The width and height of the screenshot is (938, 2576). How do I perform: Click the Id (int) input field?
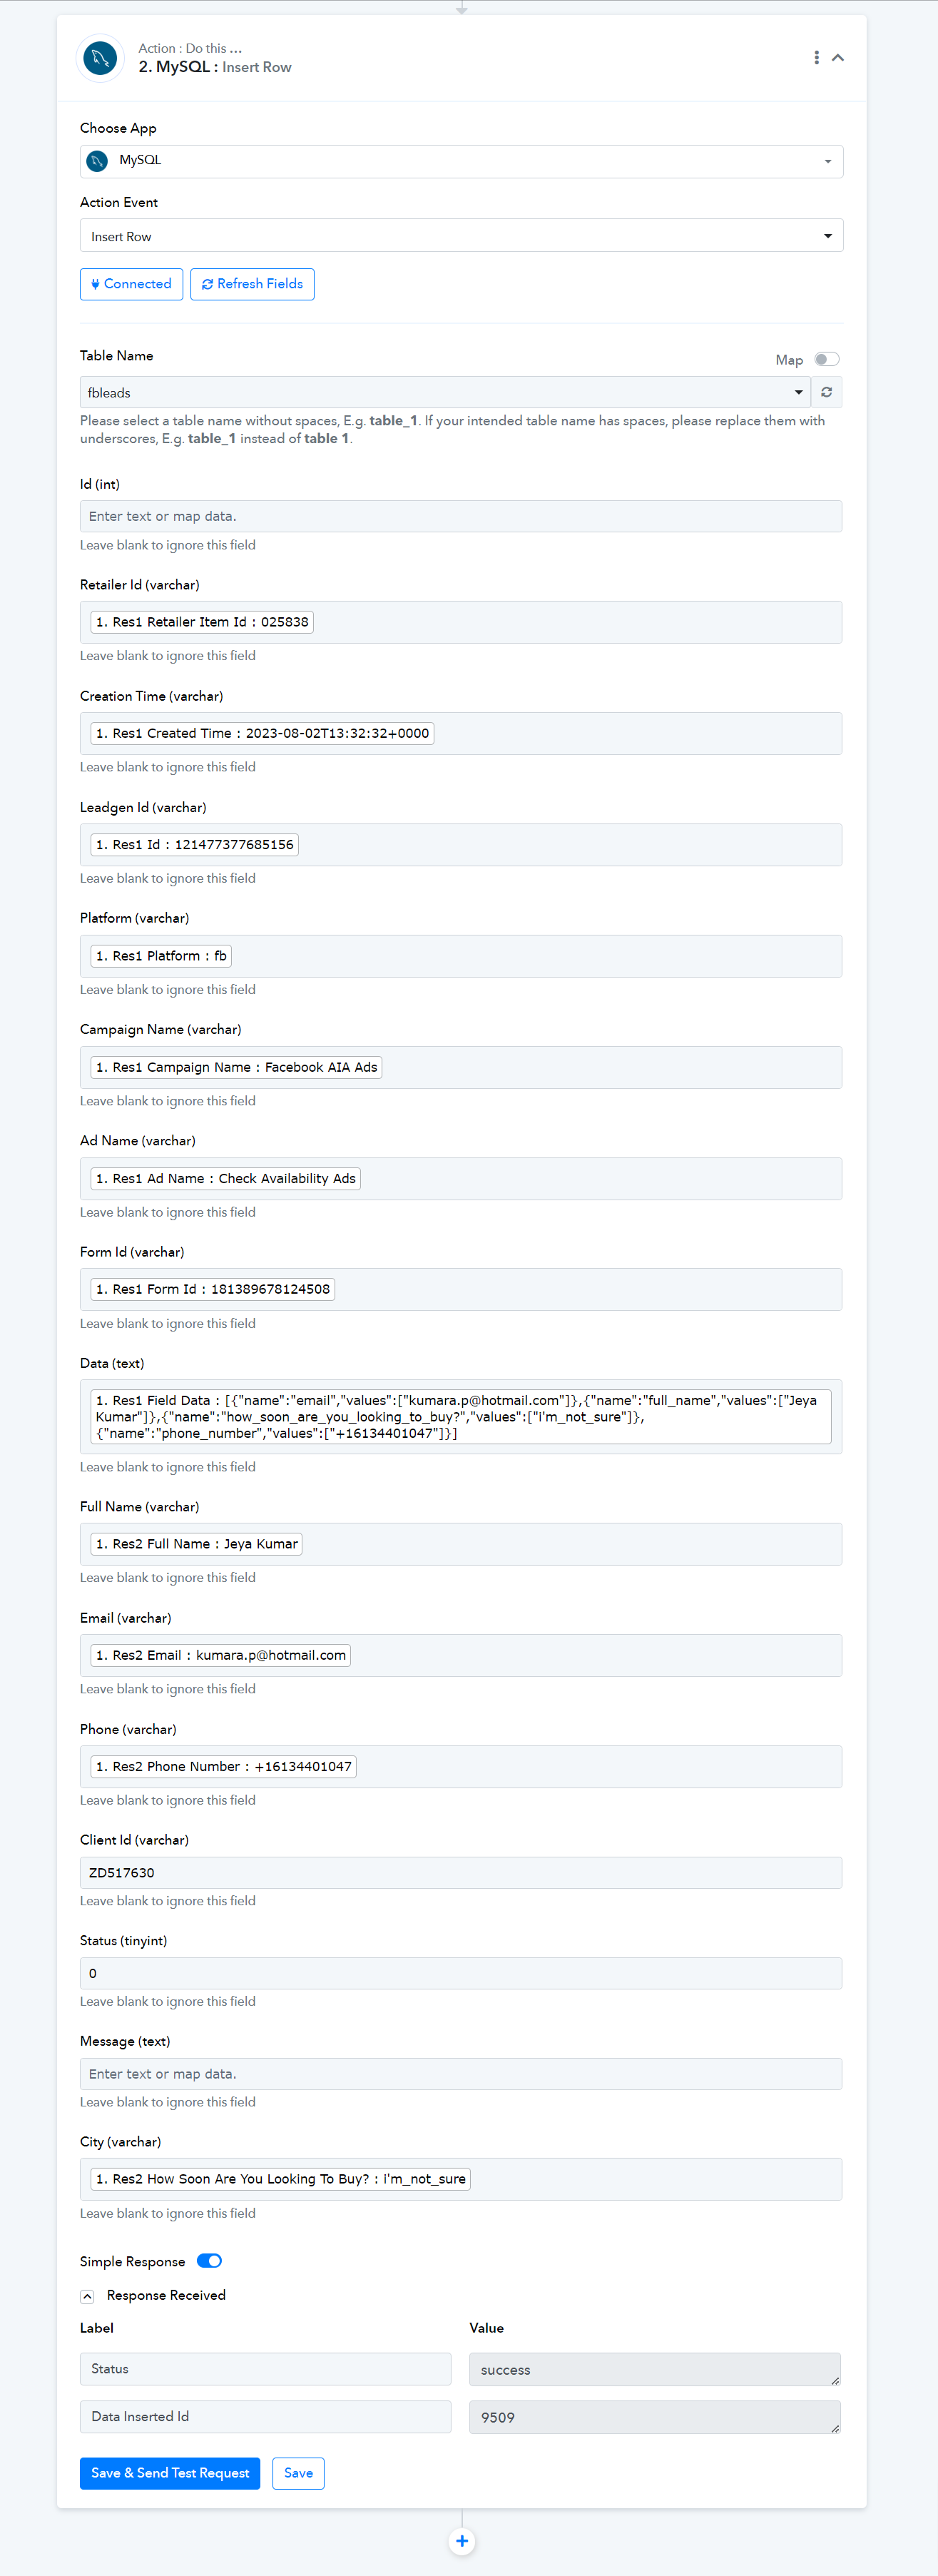coord(461,516)
